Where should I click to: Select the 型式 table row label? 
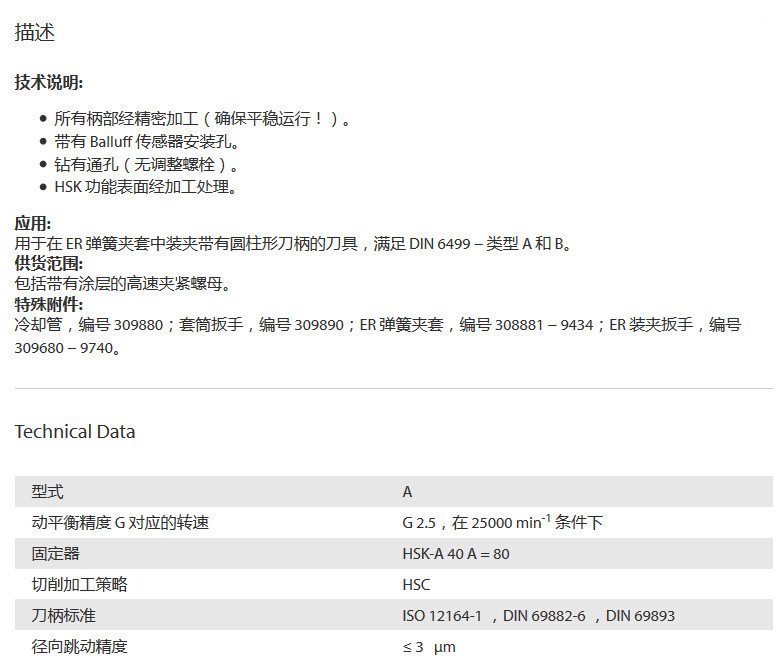pos(47,492)
